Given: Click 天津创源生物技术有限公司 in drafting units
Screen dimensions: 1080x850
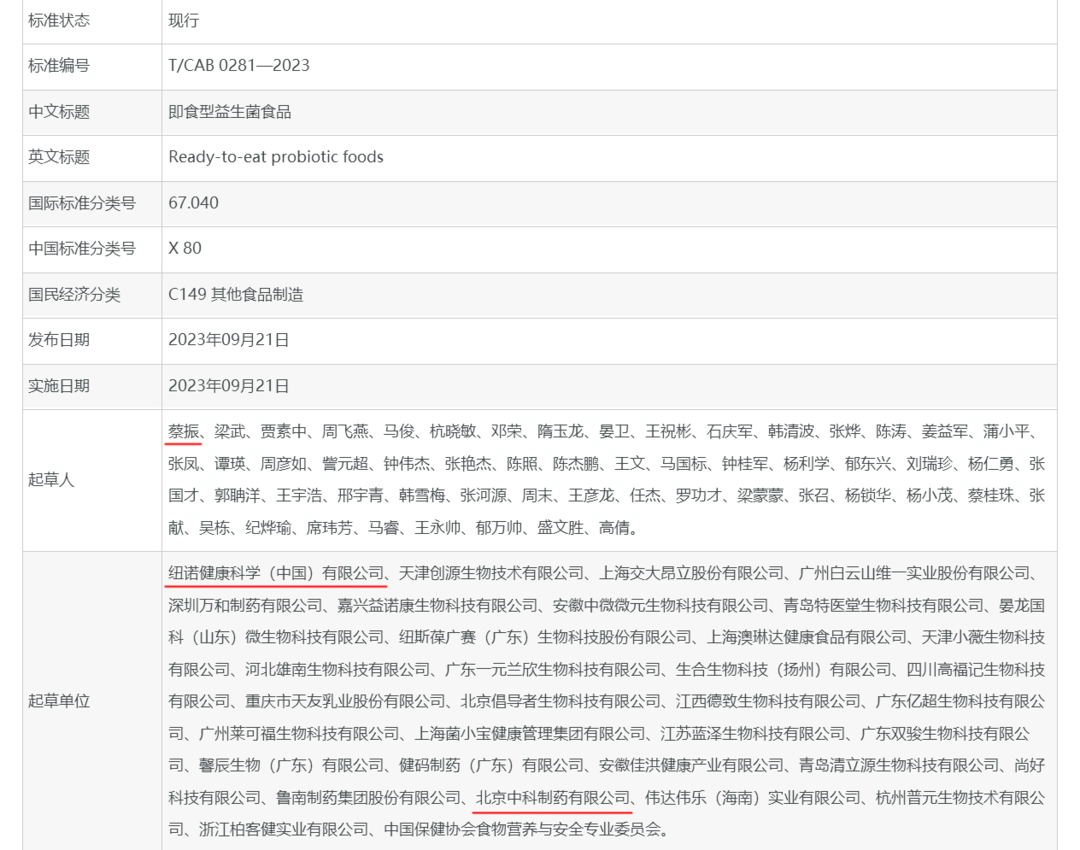Looking at the screenshot, I should pos(491,573).
